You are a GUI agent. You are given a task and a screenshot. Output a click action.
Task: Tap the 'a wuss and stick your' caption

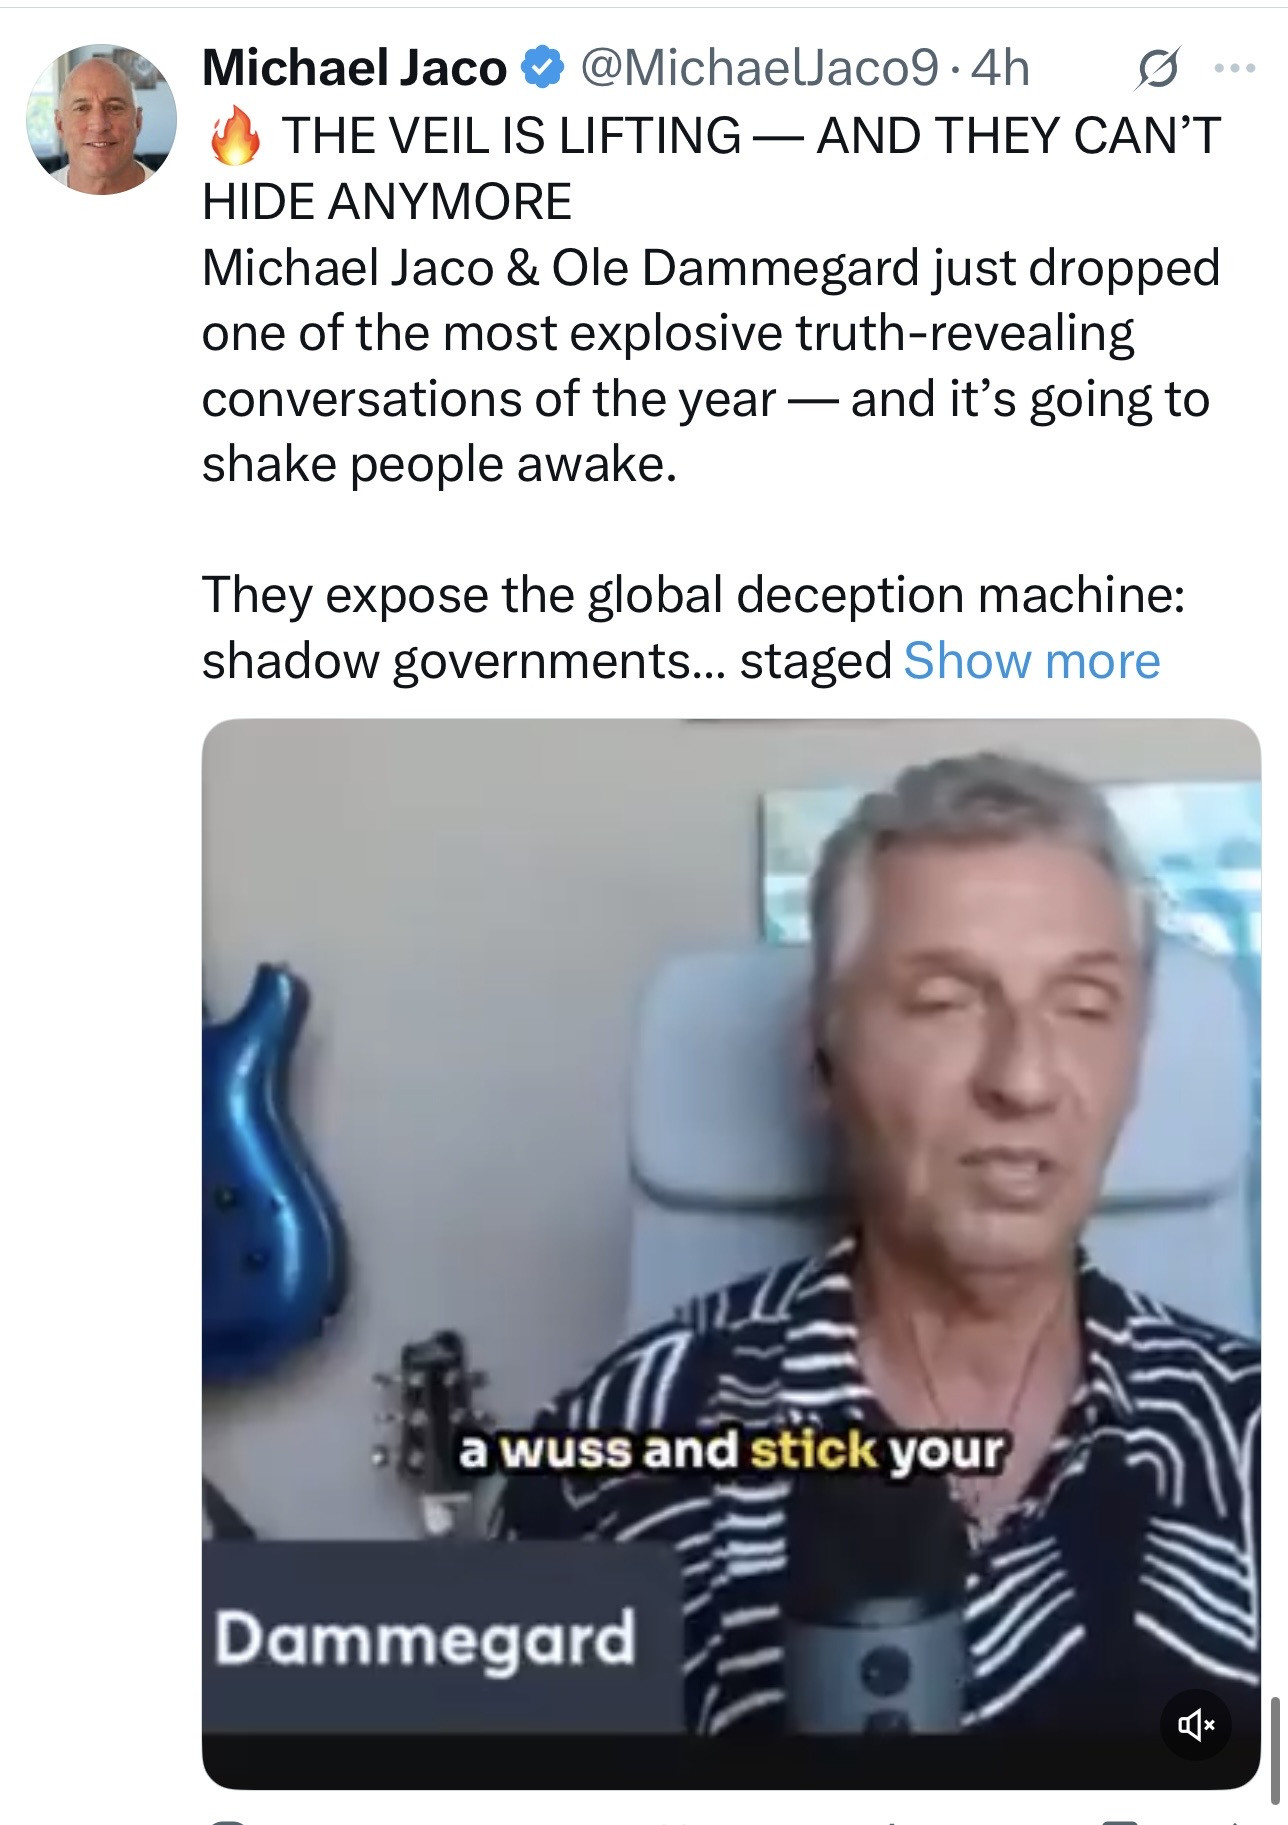coord(731,1450)
